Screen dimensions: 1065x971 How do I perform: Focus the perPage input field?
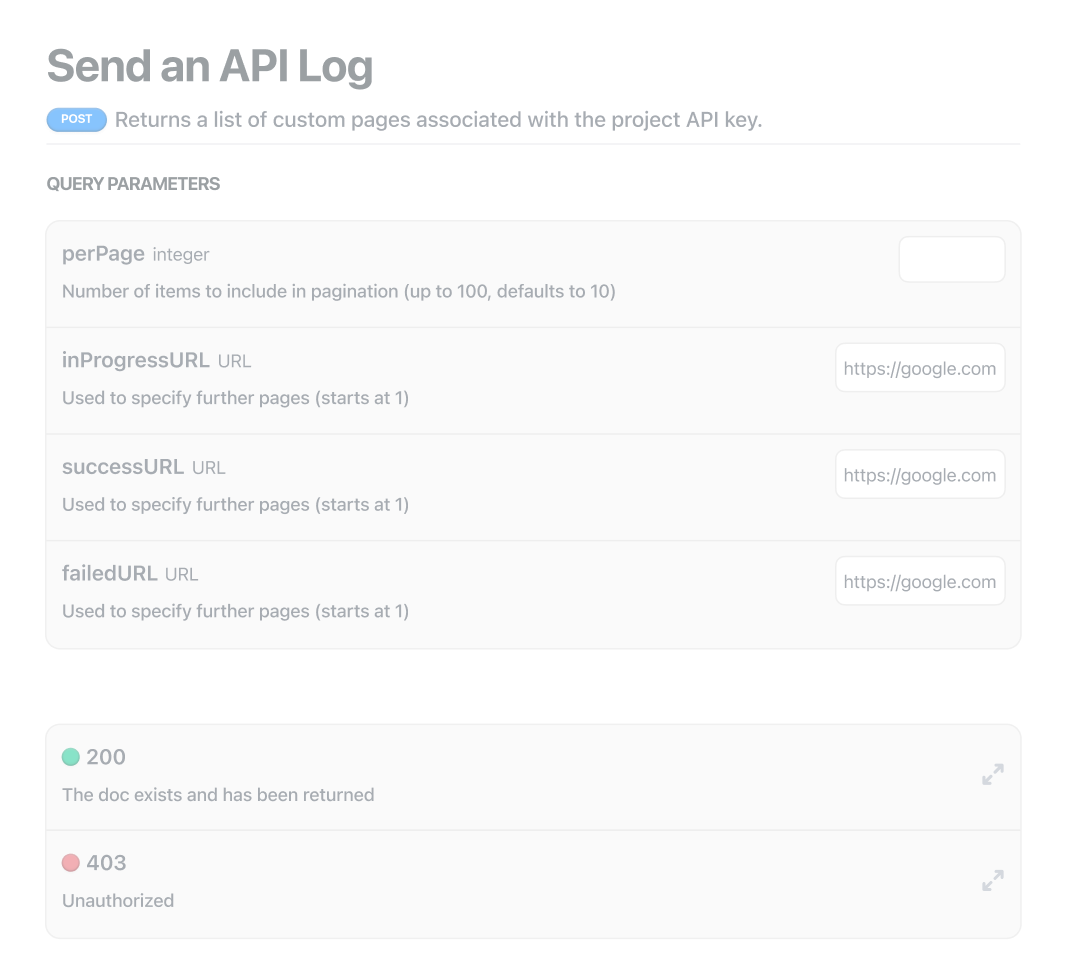(951, 260)
